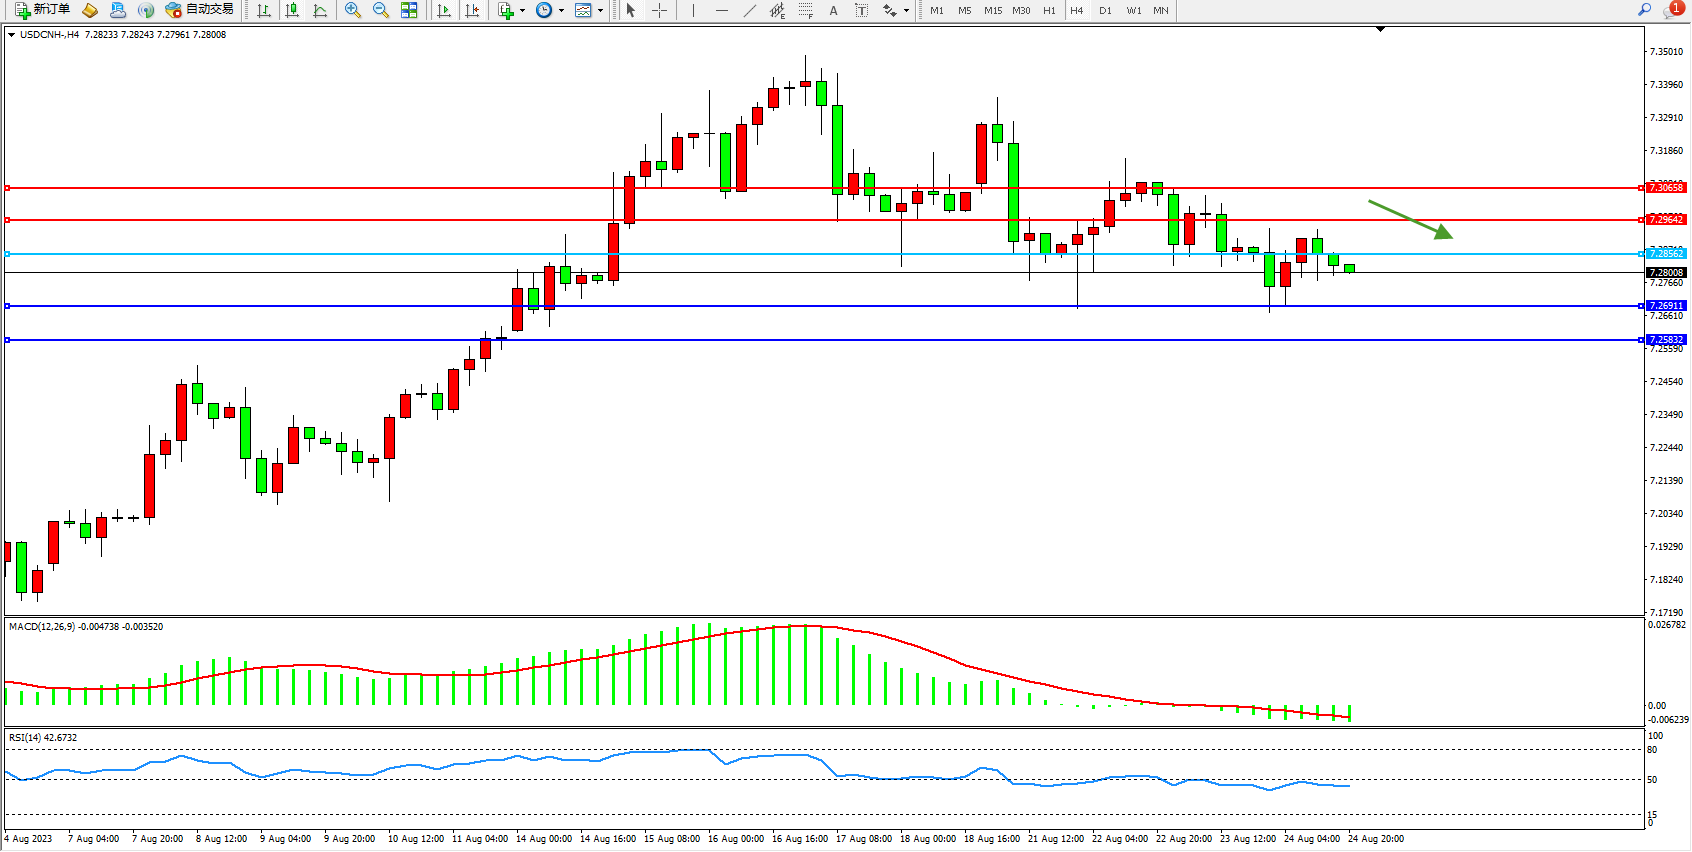
Task: Toggle the chart auto scroll button
Action: pos(444,10)
